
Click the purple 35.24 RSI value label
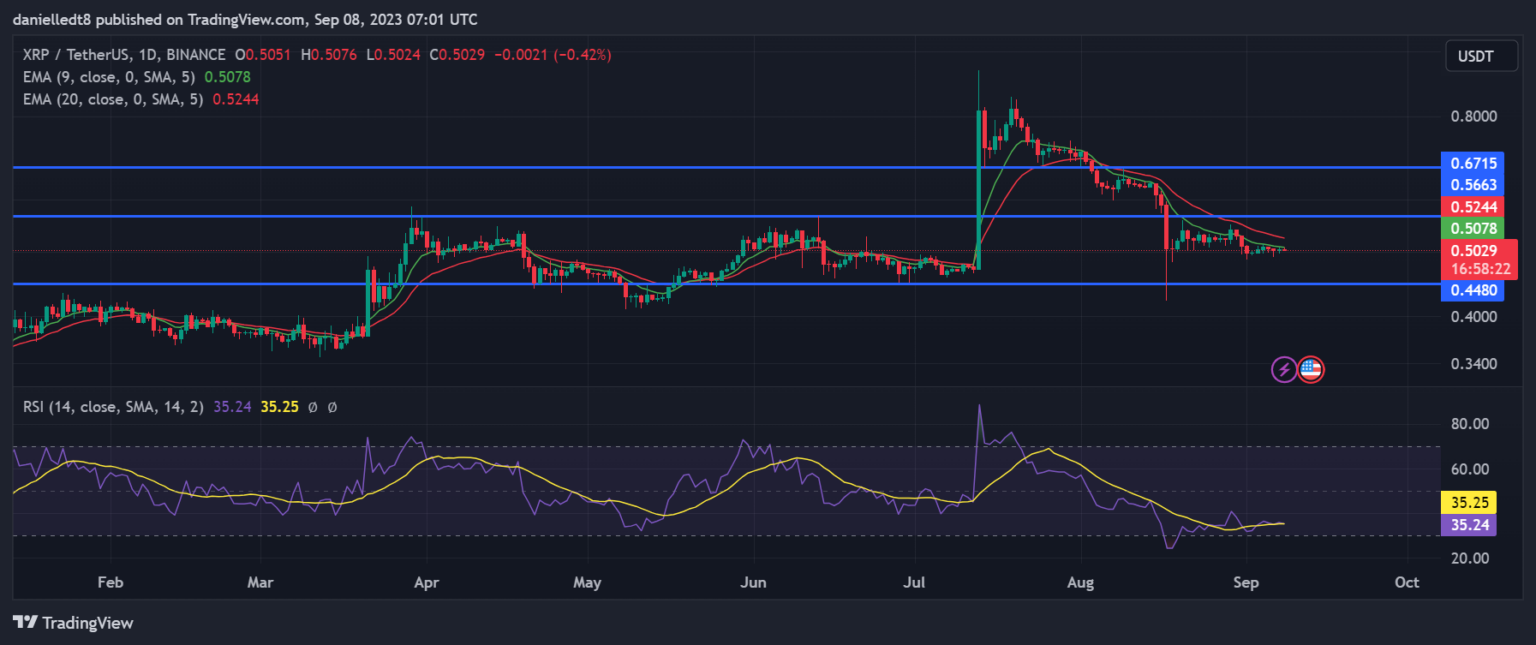point(1468,524)
